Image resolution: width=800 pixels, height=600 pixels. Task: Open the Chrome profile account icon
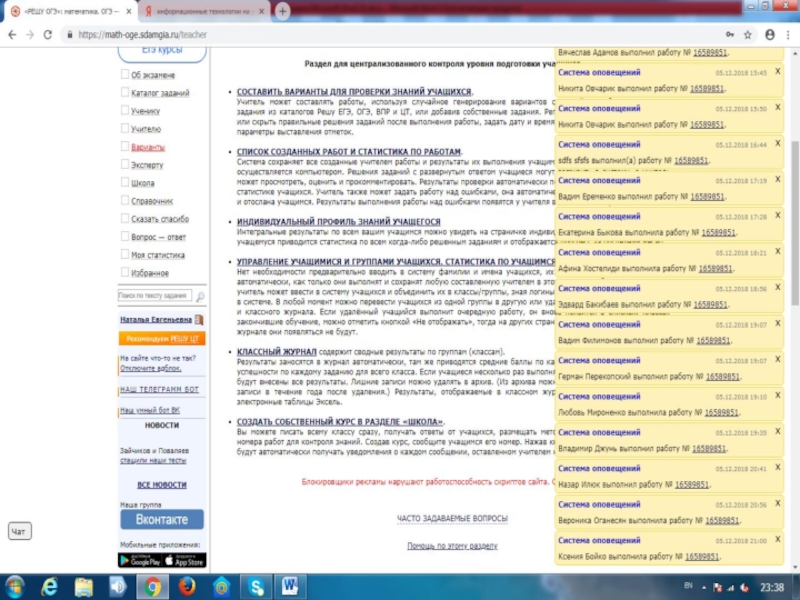770,35
